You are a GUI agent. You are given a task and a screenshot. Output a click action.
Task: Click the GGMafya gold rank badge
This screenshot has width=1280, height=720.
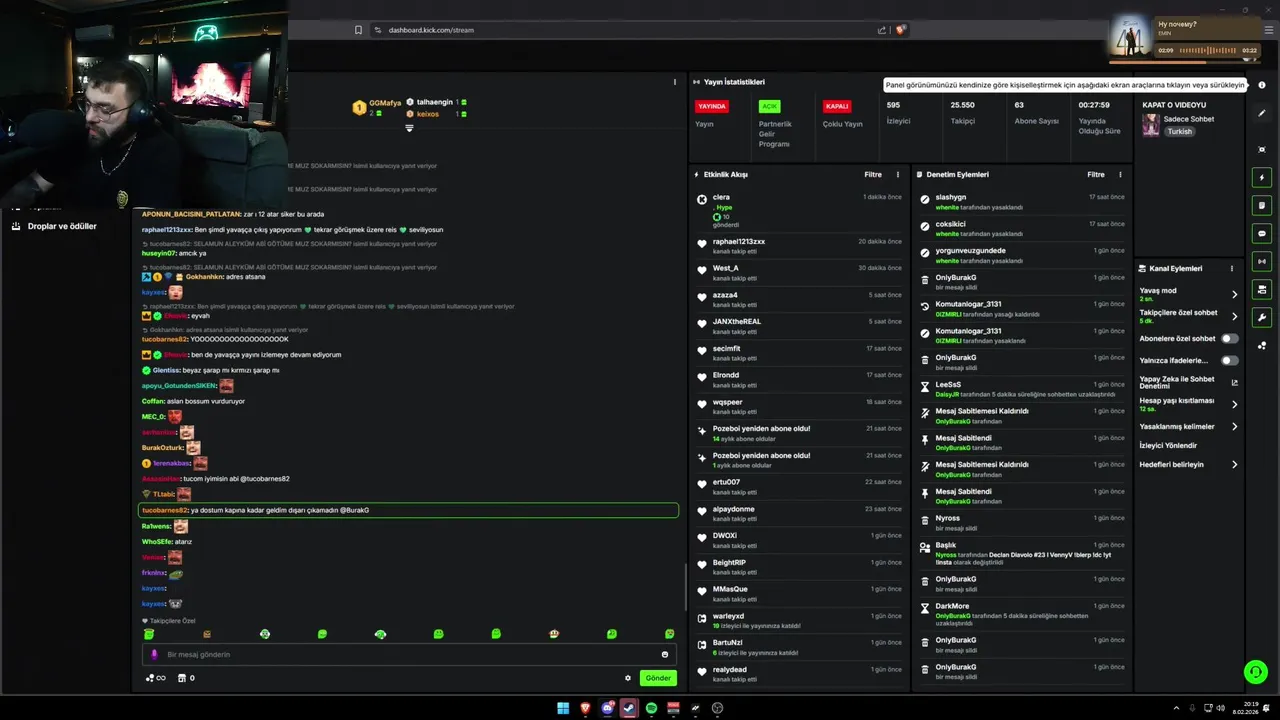359,108
